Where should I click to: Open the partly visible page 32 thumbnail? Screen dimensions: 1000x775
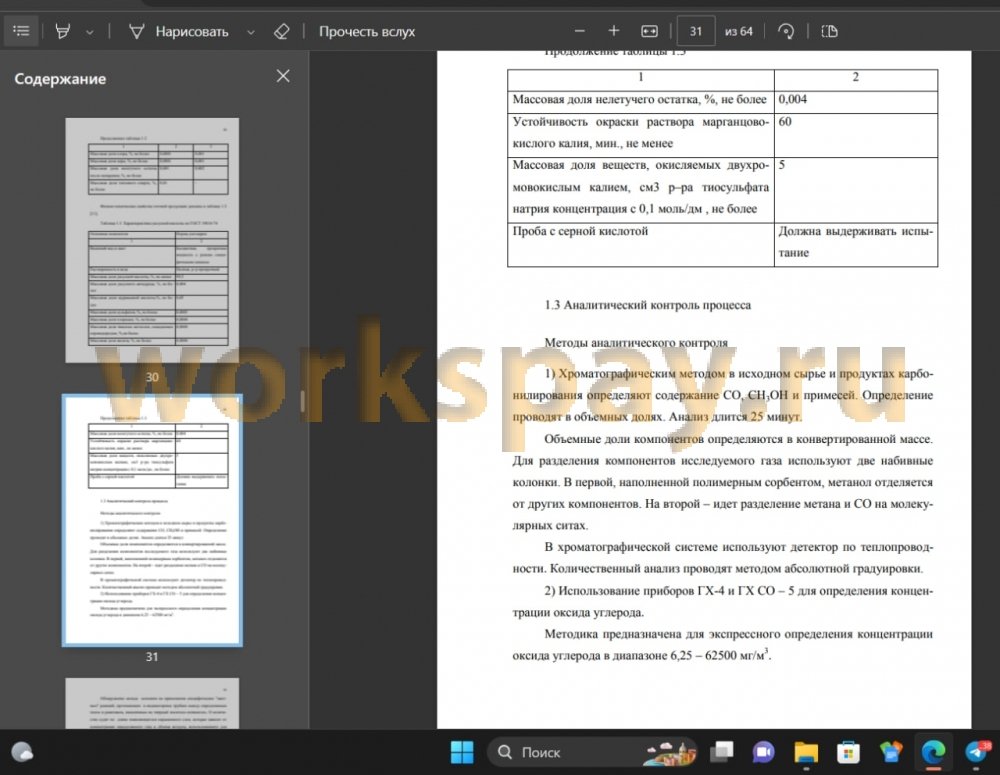(152, 703)
